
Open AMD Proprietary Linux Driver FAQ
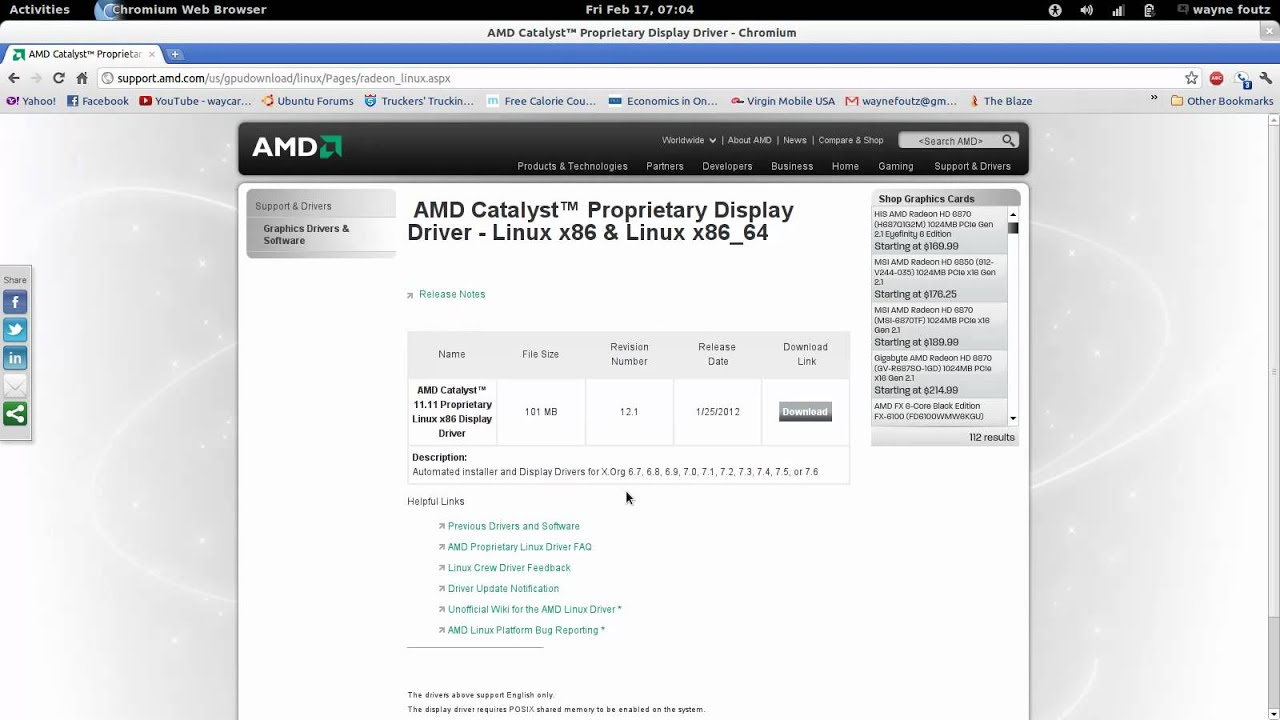point(520,547)
